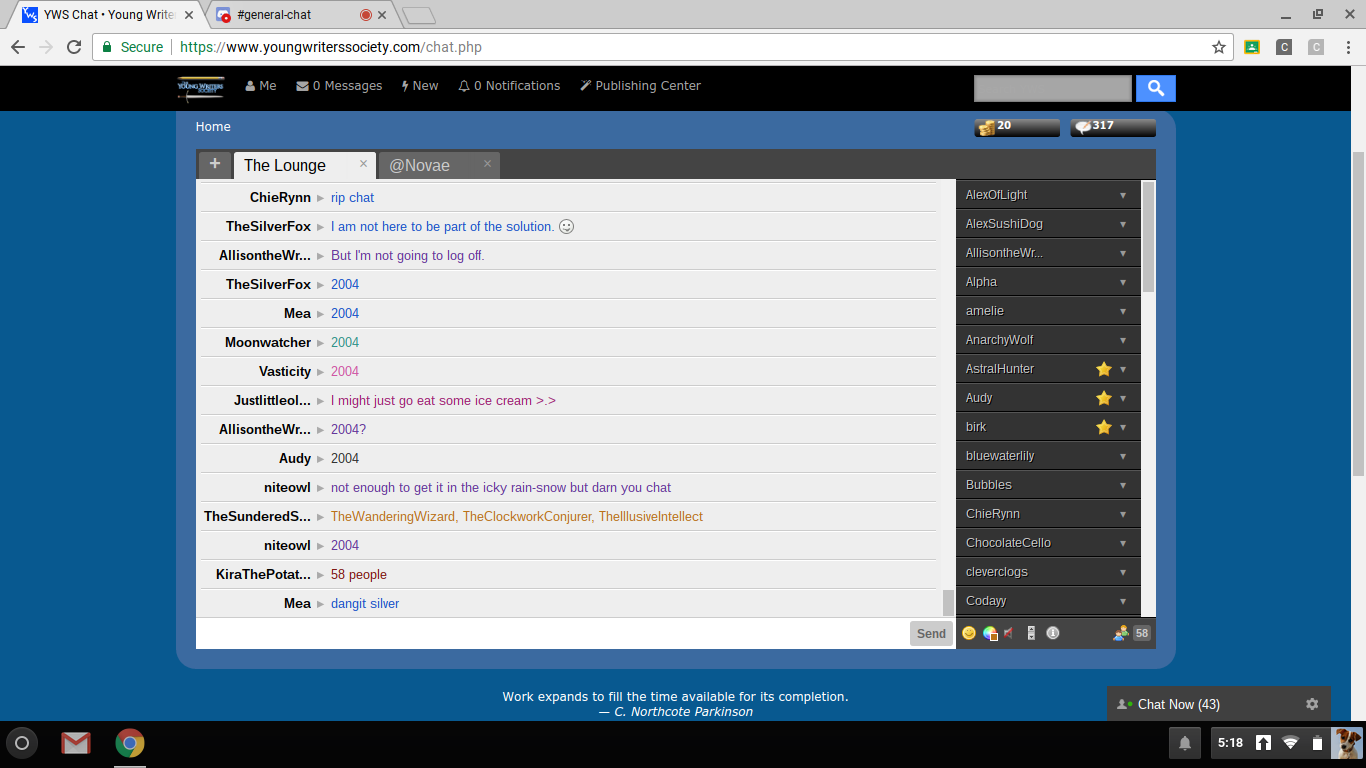The image size is (1366, 768).
Task: Open cleverclogs user dropdown
Action: [x=1123, y=572]
